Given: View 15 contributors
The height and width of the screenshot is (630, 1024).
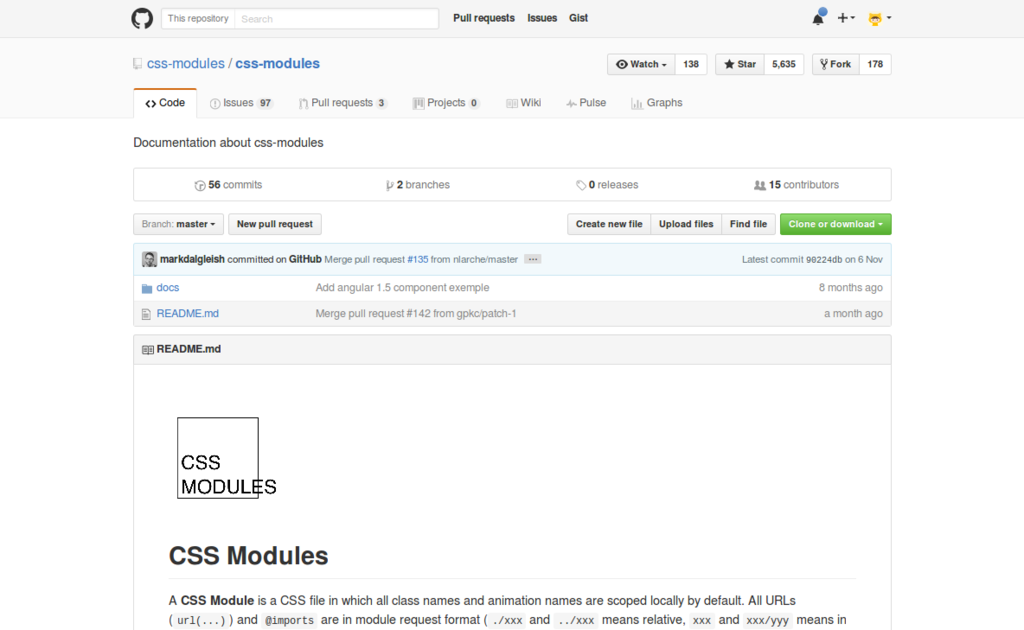Looking at the screenshot, I should tap(796, 185).
